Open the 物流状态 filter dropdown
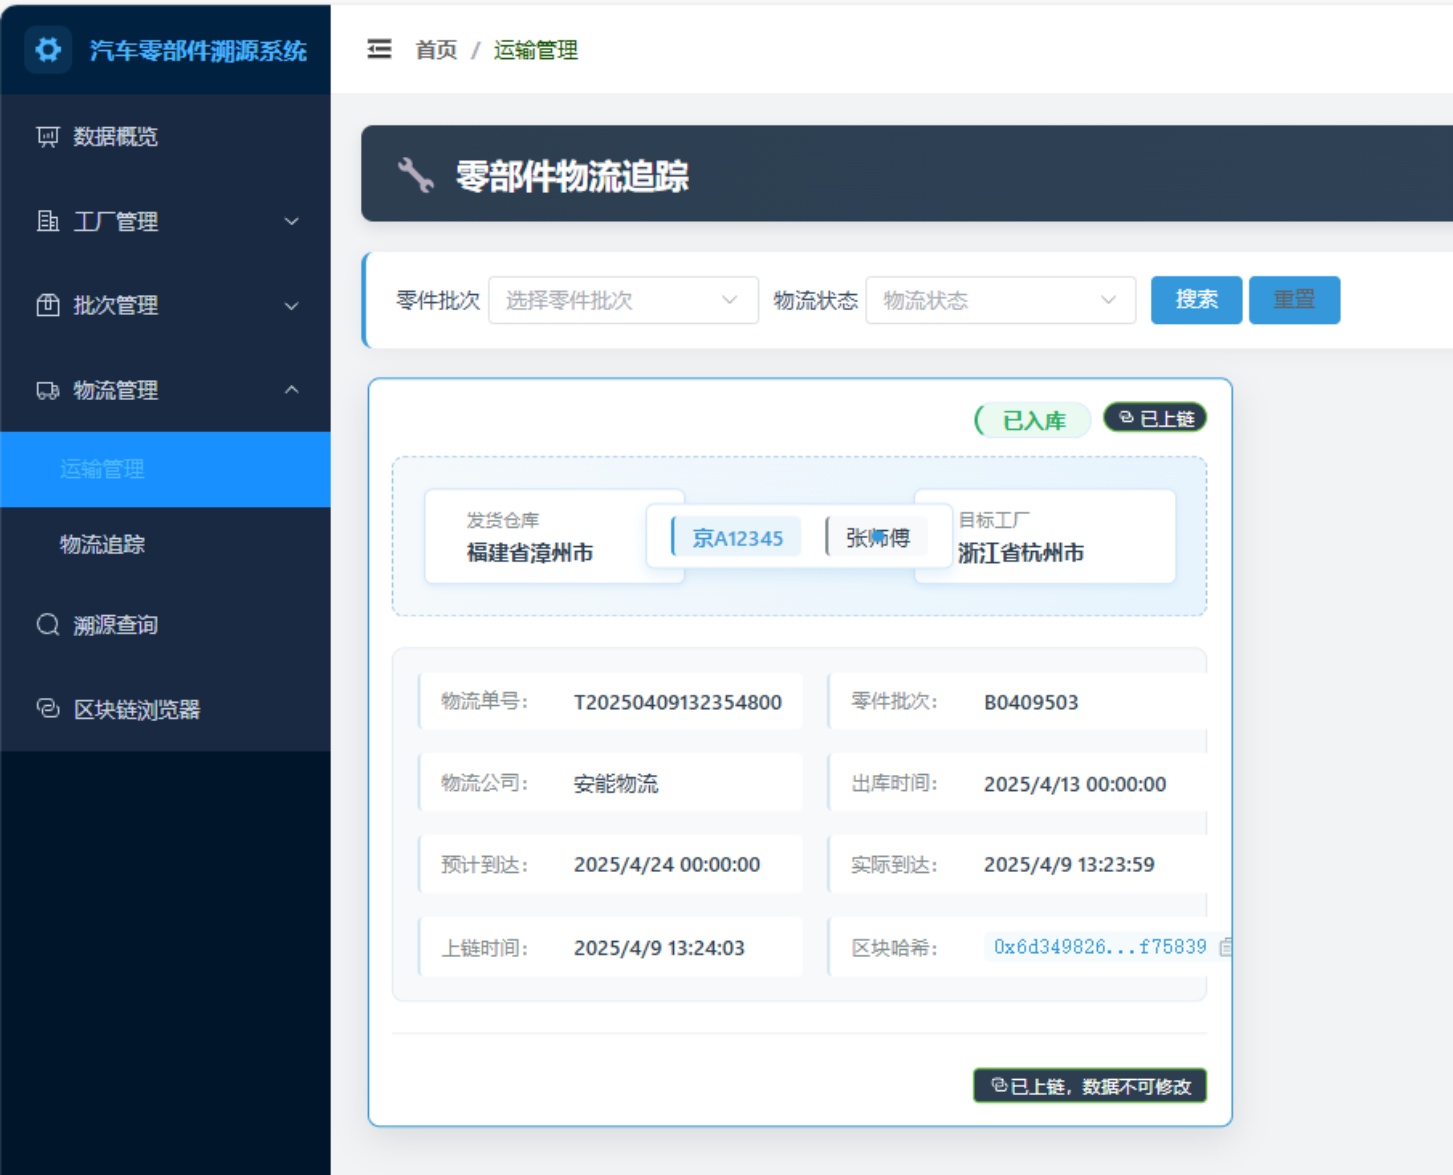Image resolution: width=1453 pixels, height=1175 pixels. pyautogui.click(x=1000, y=300)
